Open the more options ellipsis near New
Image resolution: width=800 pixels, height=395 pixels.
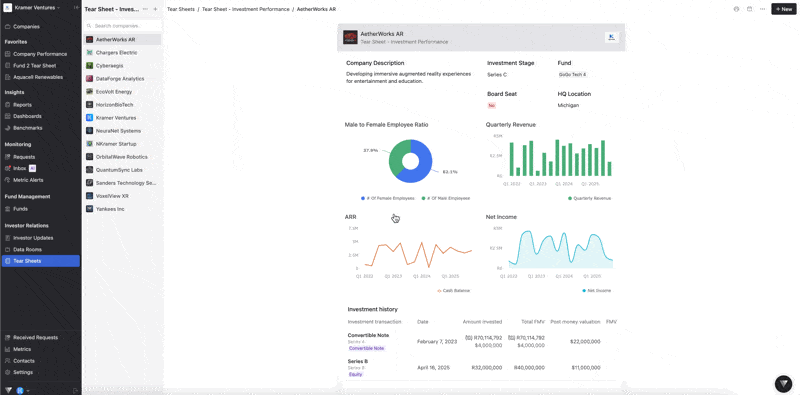coord(762,9)
